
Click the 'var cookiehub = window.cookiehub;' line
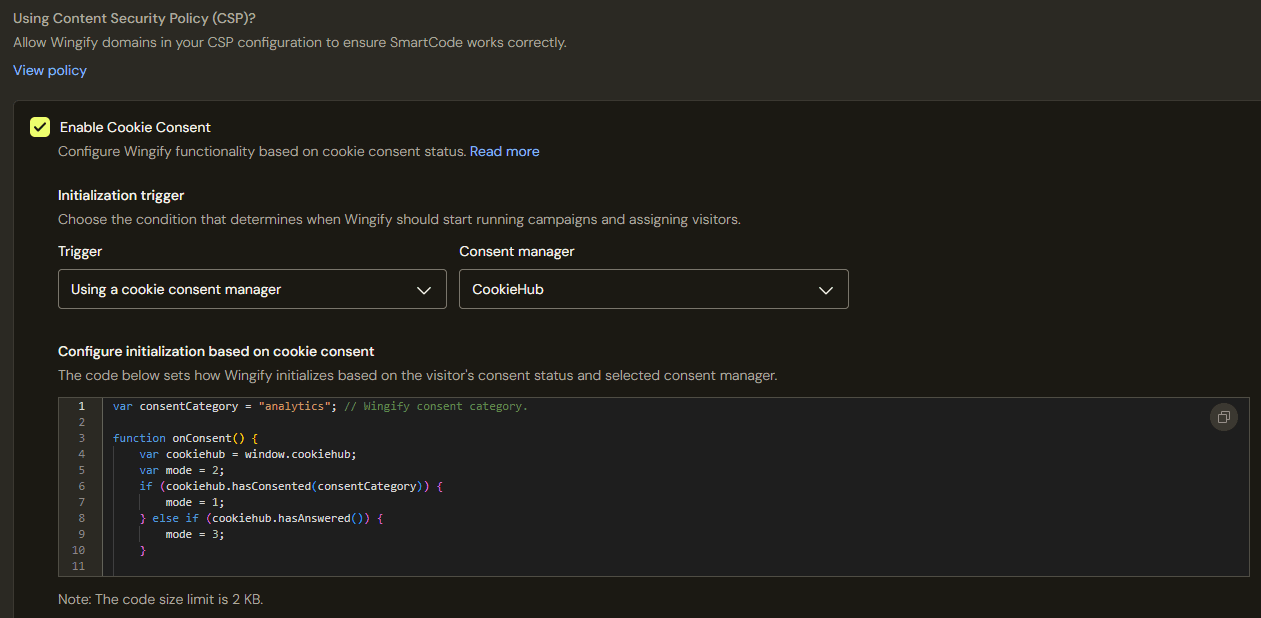tap(248, 454)
